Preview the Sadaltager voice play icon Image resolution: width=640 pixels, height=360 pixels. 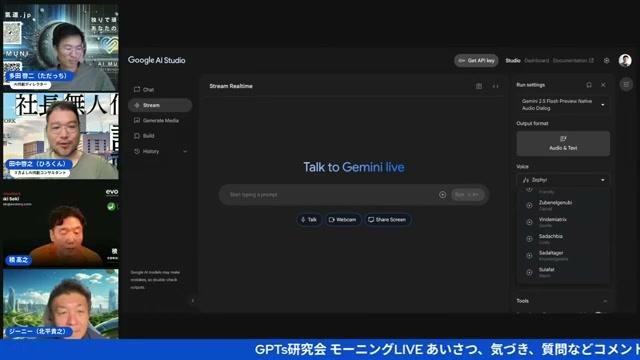[529, 256]
